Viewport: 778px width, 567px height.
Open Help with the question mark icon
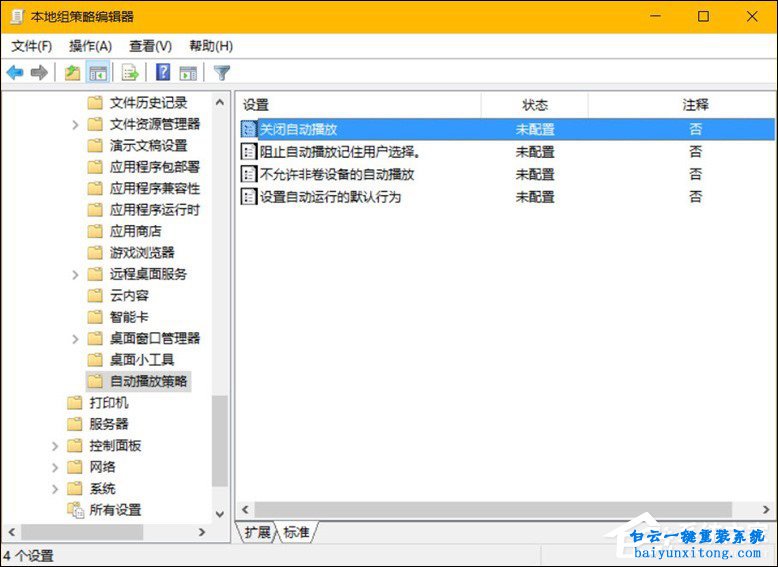click(163, 72)
